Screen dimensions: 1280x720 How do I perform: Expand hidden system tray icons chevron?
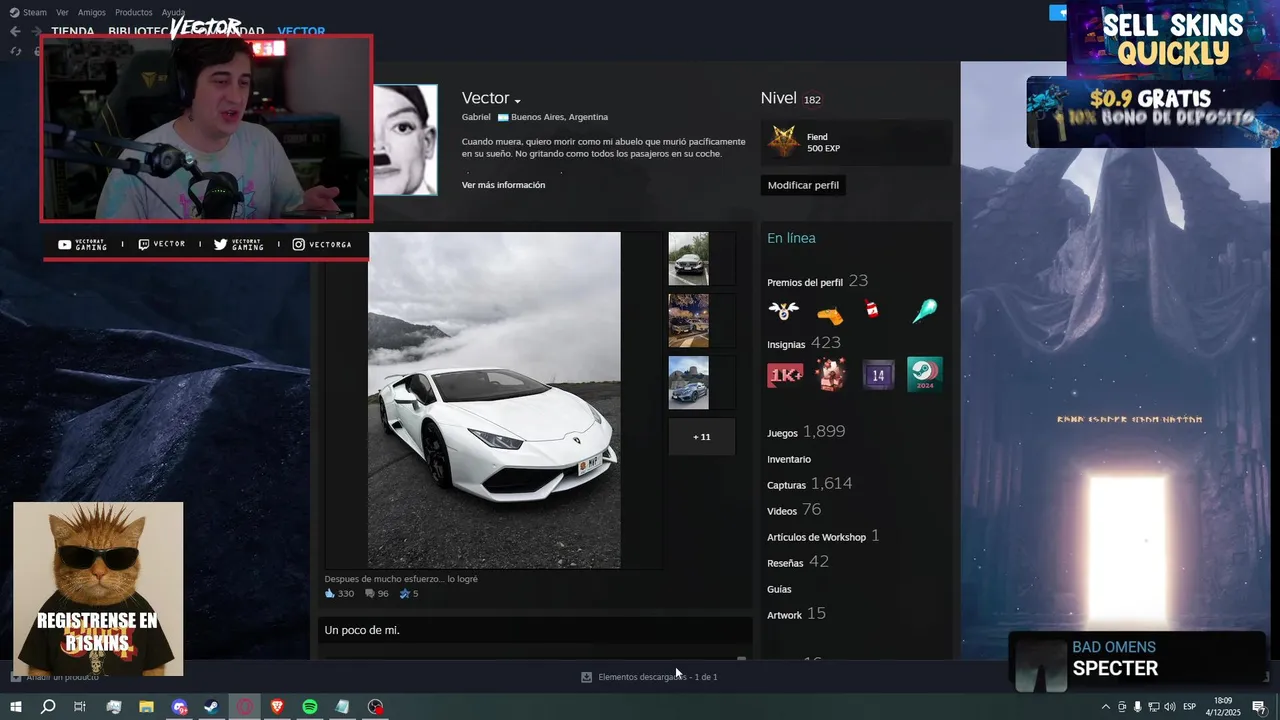click(x=1105, y=707)
